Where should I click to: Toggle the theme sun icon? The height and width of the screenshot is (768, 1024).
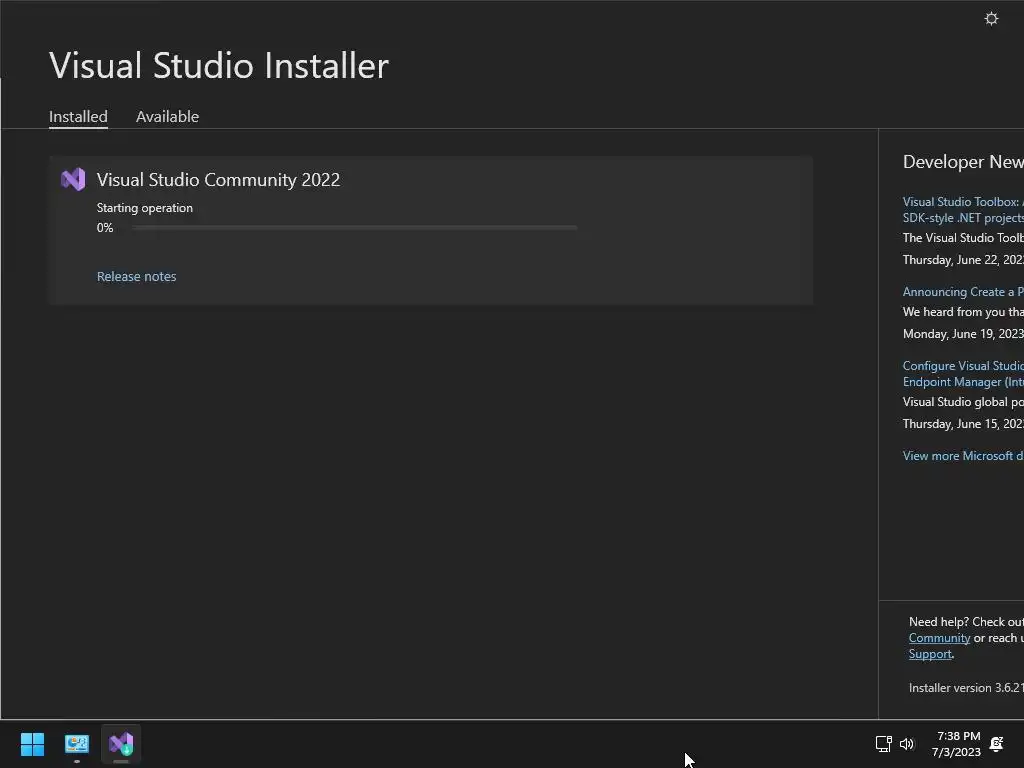click(x=991, y=19)
